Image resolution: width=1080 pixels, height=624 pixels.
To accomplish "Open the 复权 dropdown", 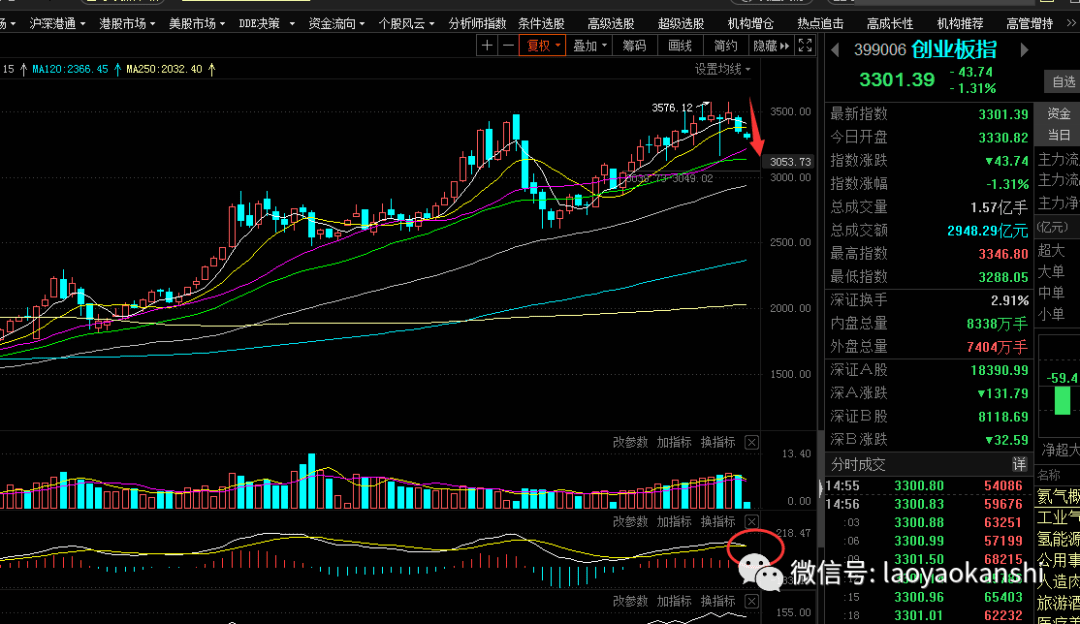I will (543, 45).
